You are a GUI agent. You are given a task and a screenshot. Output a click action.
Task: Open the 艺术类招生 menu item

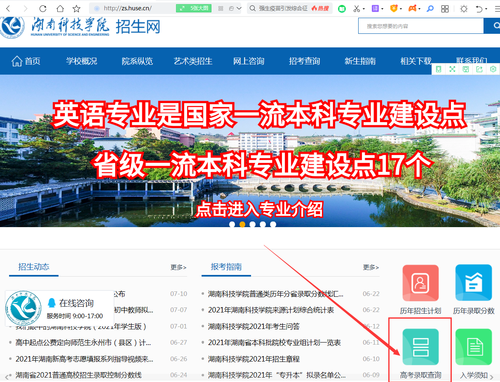[x=193, y=61]
